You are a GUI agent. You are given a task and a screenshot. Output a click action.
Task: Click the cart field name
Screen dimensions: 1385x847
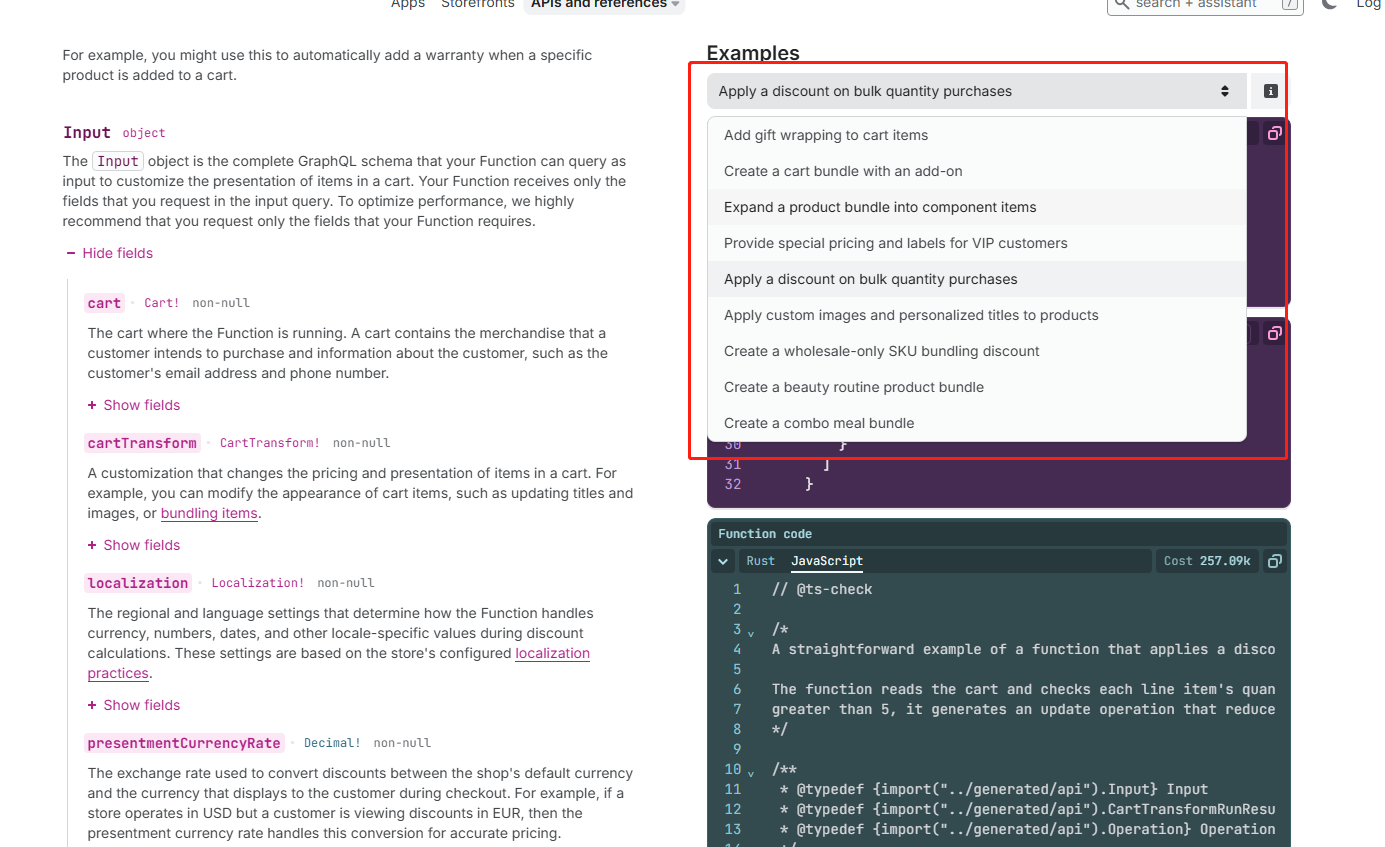coord(104,303)
